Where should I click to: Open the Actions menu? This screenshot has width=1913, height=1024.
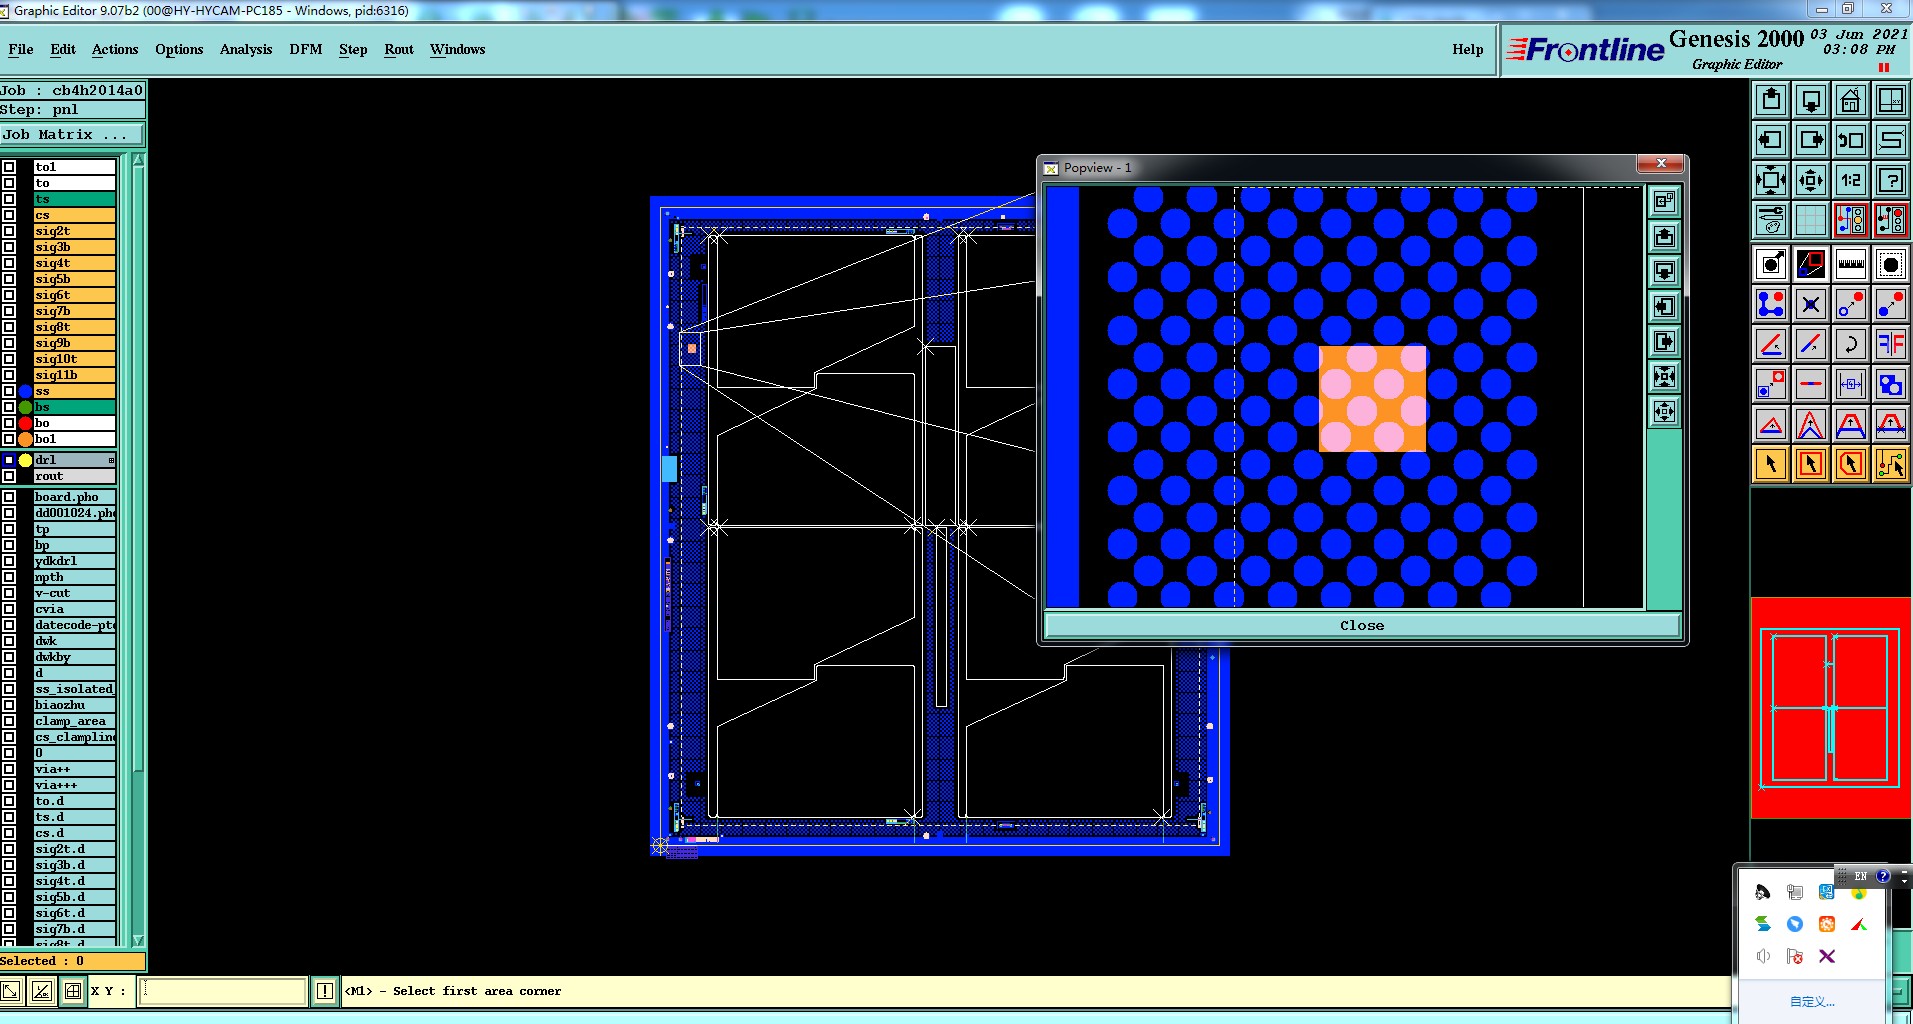pos(115,49)
